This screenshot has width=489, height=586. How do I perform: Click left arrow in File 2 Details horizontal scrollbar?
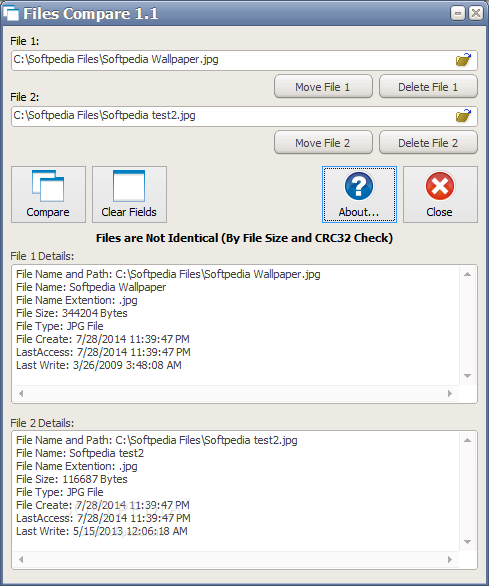pyautogui.click(x=21, y=559)
